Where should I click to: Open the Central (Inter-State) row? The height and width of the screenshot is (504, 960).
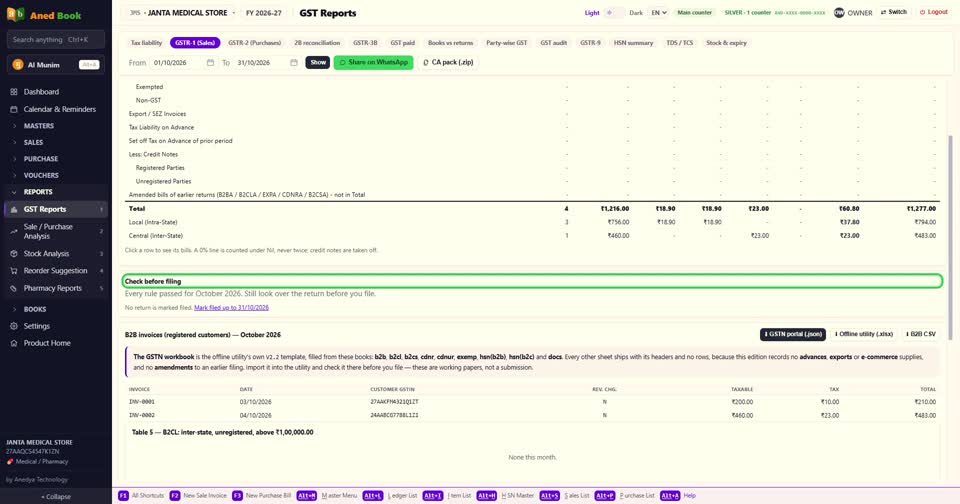[x=532, y=236]
